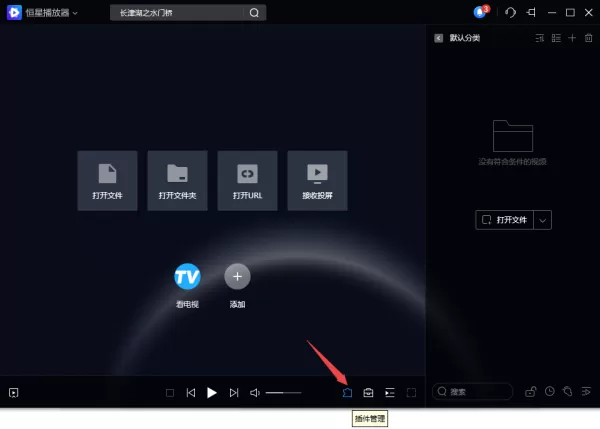Collapse the 默认分类 panel back arrow
The height and width of the screenshot is (429, 600).
point(439,38)
